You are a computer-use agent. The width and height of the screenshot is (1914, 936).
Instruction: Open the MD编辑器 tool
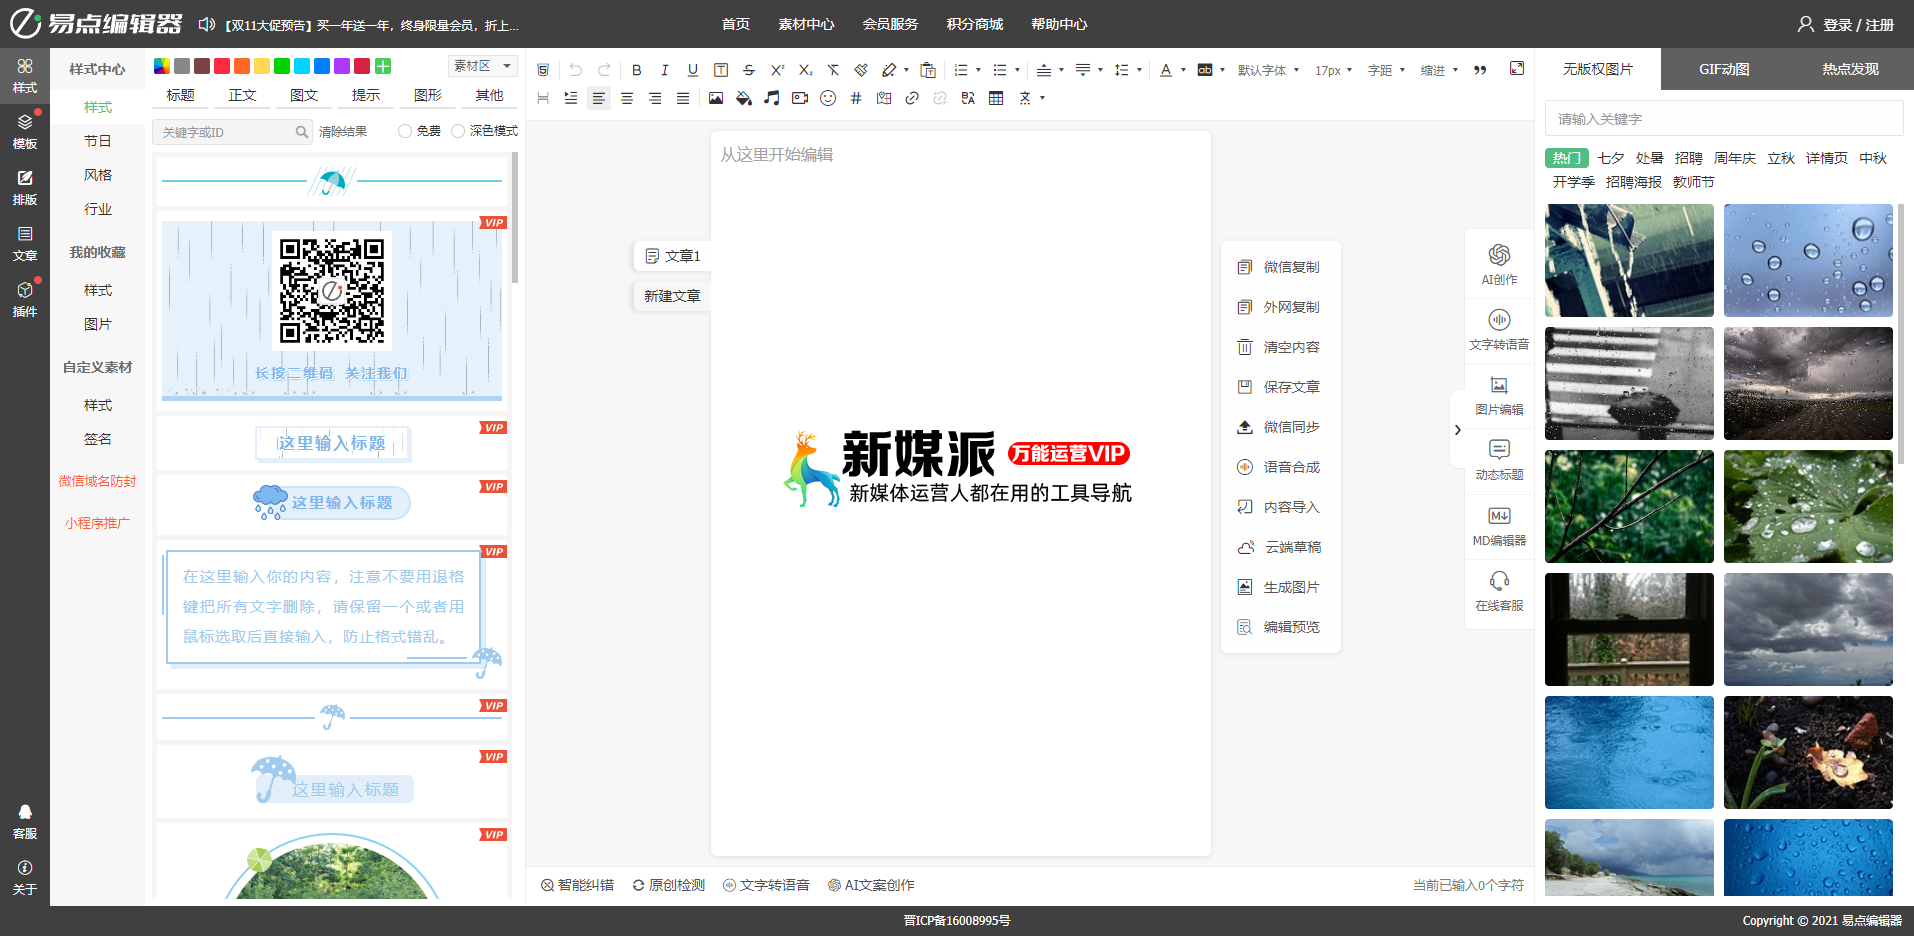pyautogui.click(x=1499, y=526)
